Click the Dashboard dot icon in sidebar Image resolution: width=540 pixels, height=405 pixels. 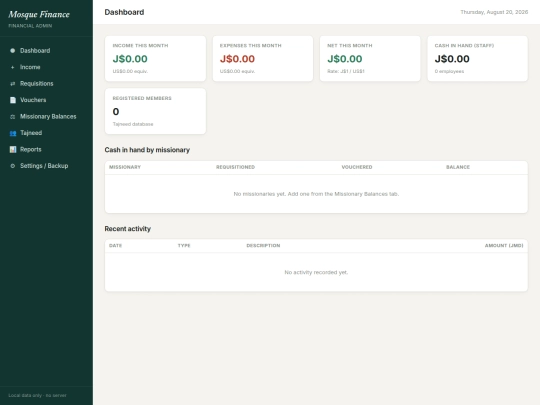[13, 51]
